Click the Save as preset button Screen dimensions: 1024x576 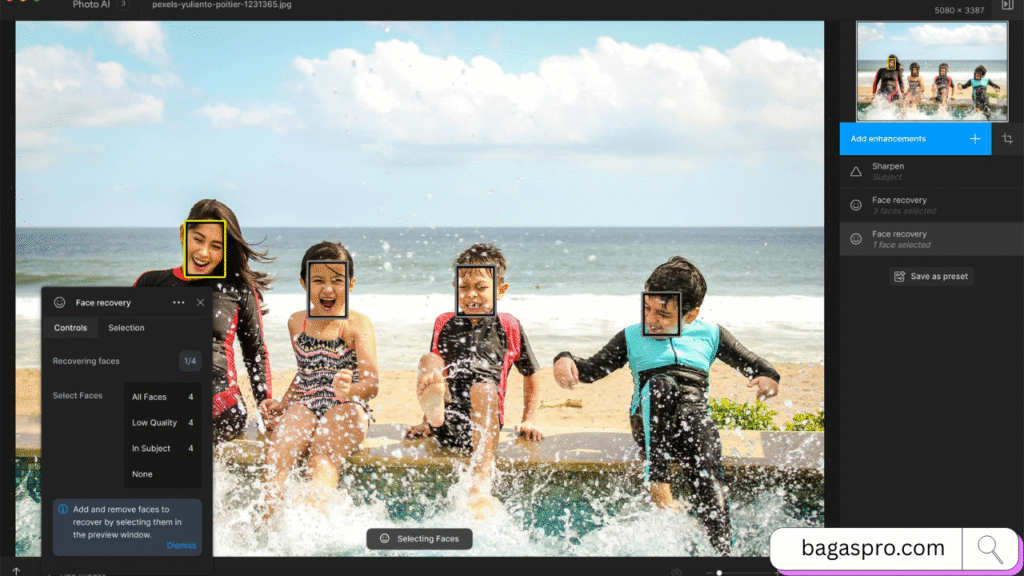[931, 276]
